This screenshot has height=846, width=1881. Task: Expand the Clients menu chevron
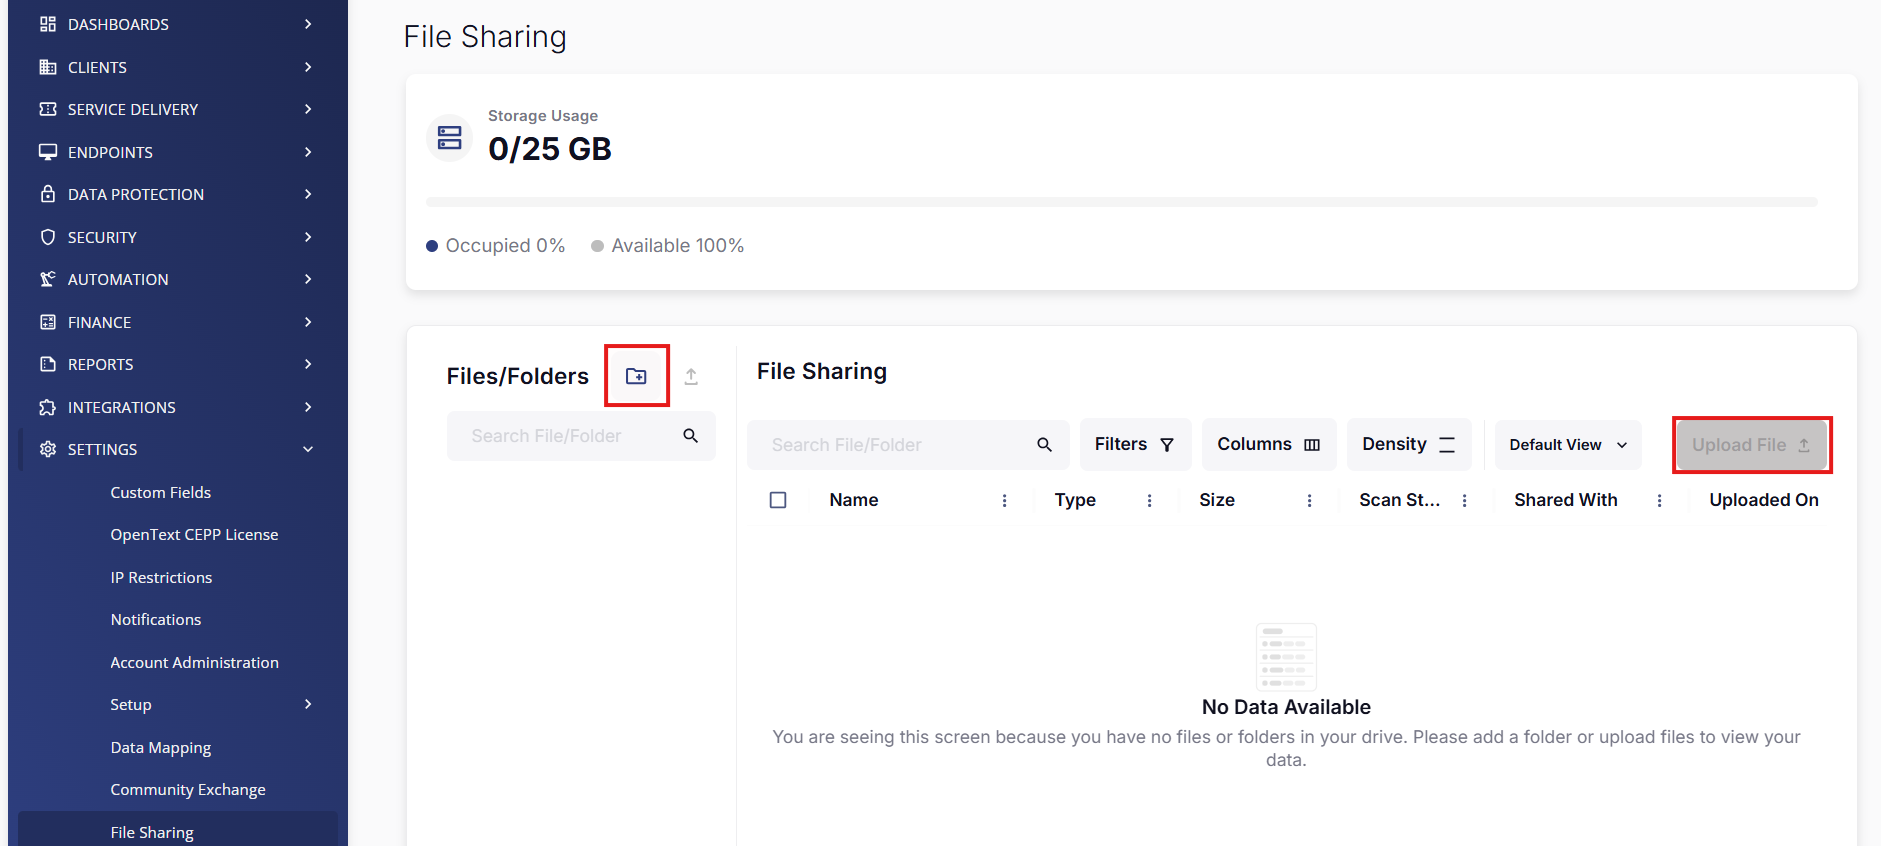tap(308, 67)
